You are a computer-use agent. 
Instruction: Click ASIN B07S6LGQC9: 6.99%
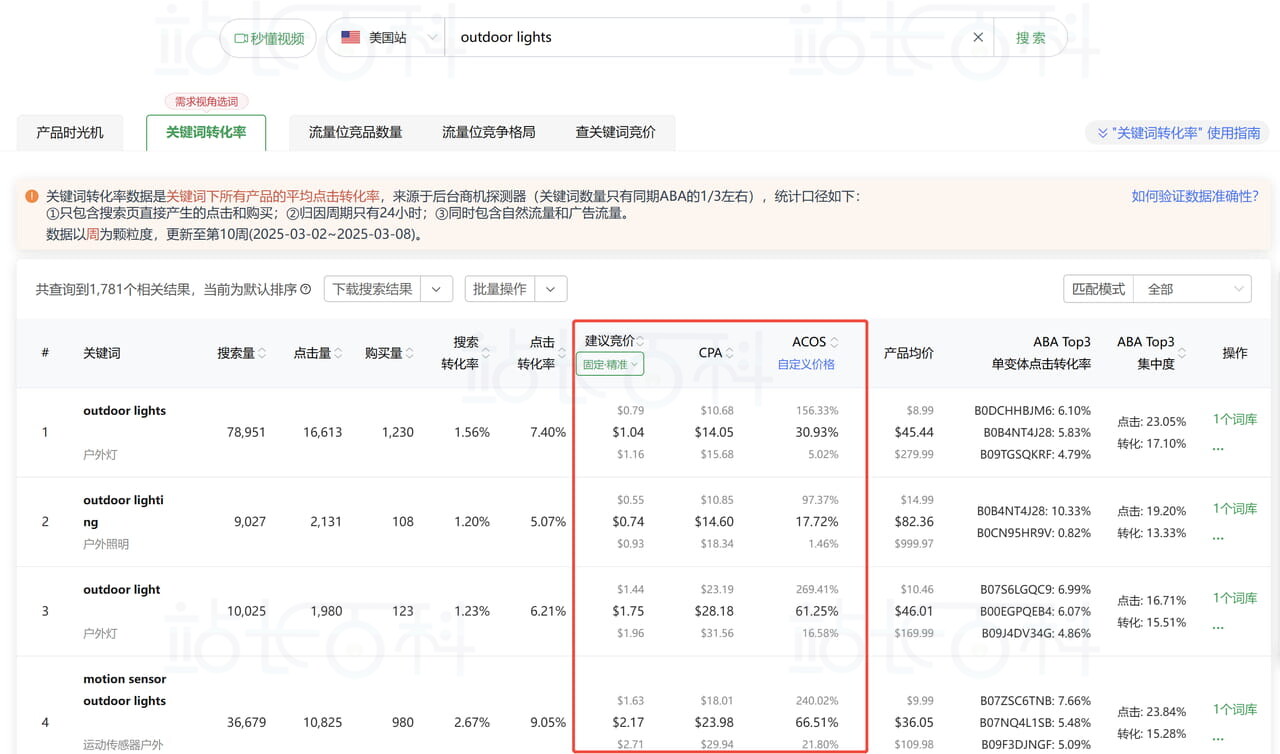click(x=1034, y=590)
